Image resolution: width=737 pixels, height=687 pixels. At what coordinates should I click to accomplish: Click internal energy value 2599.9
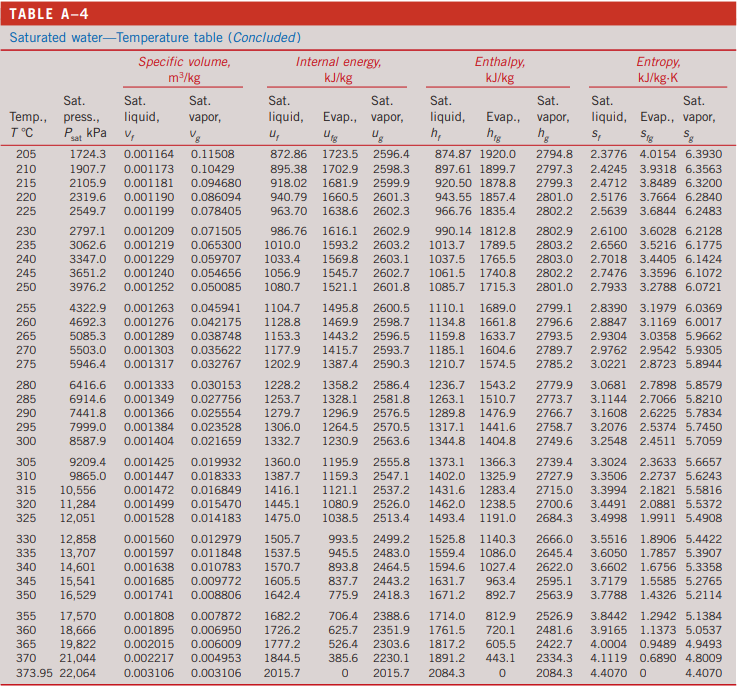point(391,183)
